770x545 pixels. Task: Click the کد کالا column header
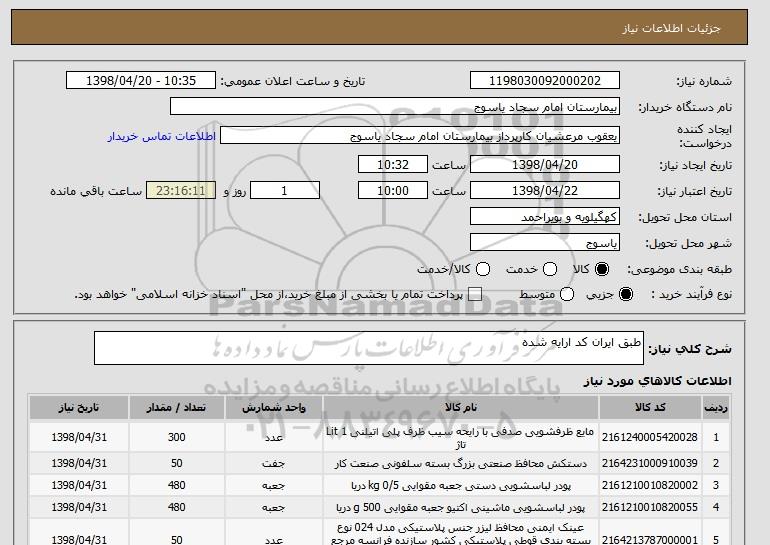[x=650, y=408]
